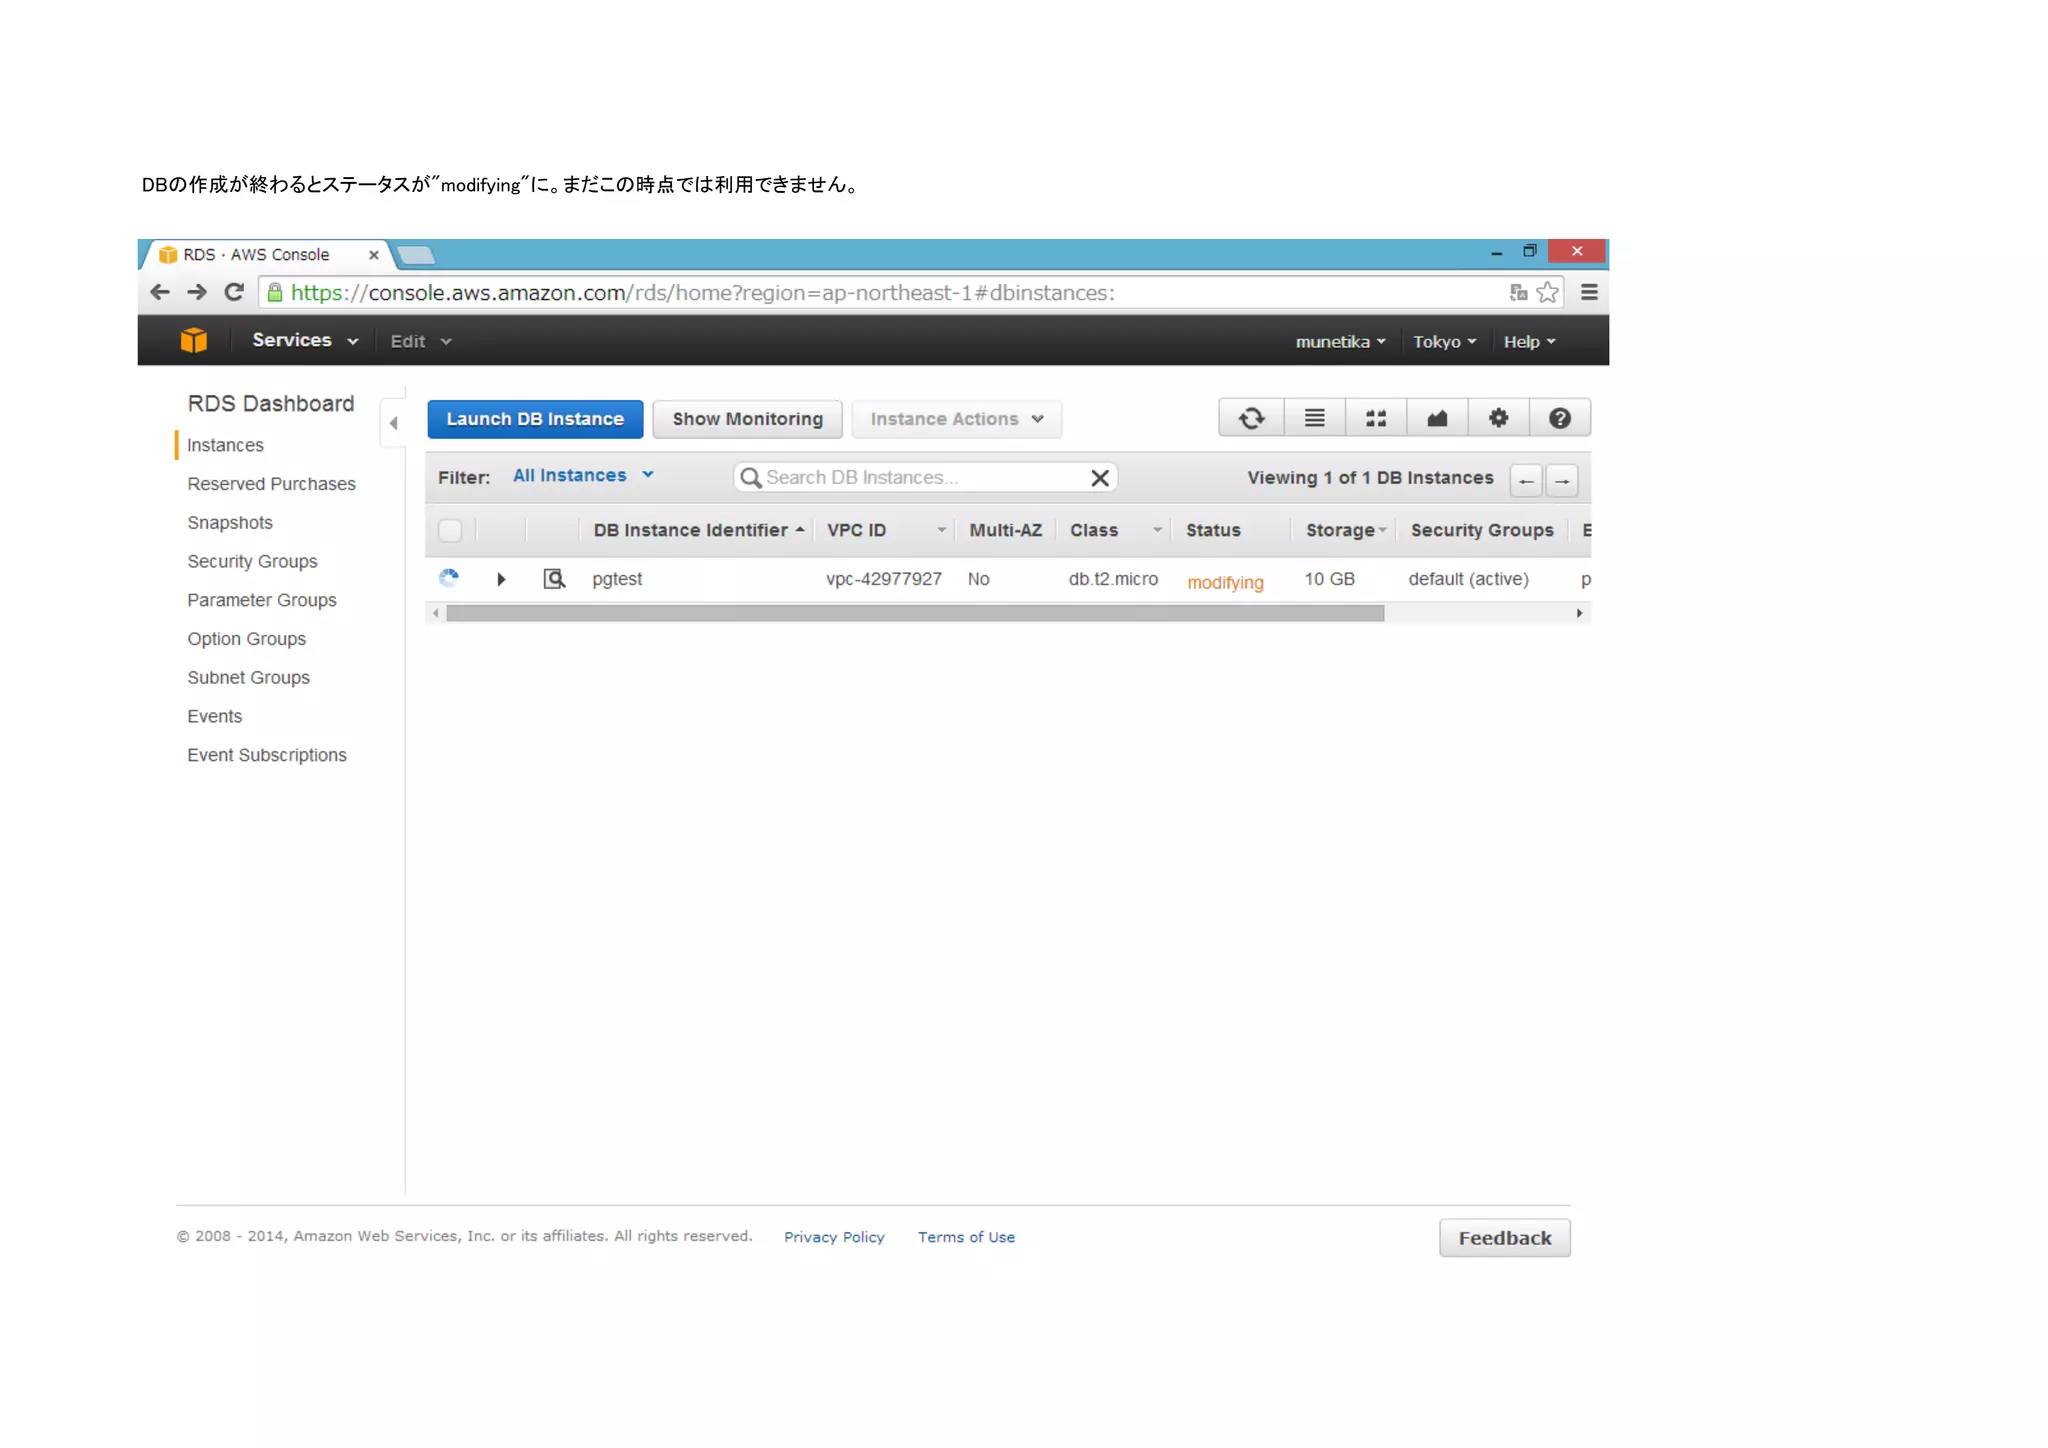This screenshot has height=1448, width=2048.
Task: Go to the previous page of instances
Action: pos(1526,481)
